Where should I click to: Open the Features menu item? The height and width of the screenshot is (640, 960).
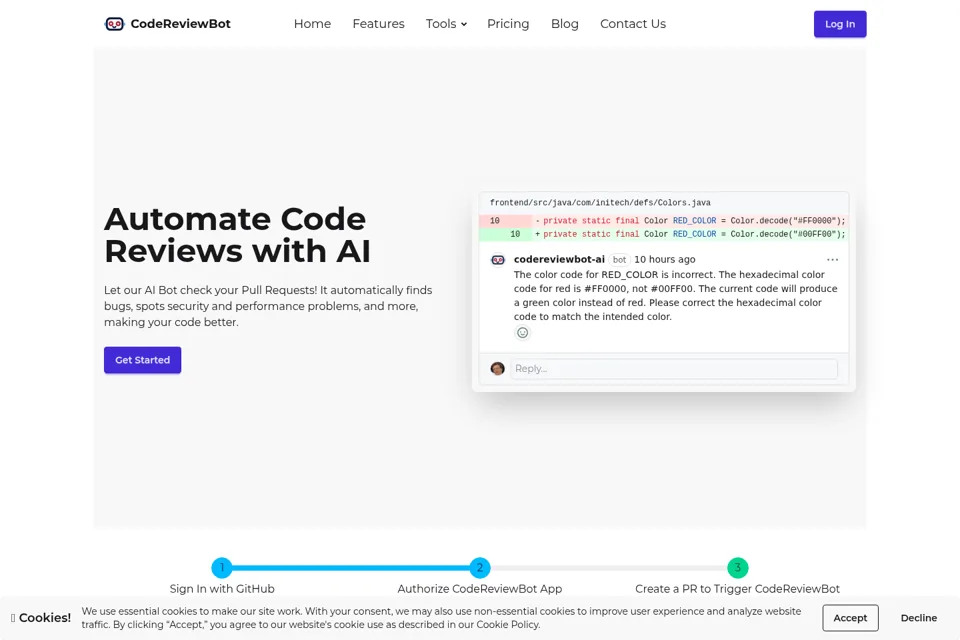[x=378, y=24]
